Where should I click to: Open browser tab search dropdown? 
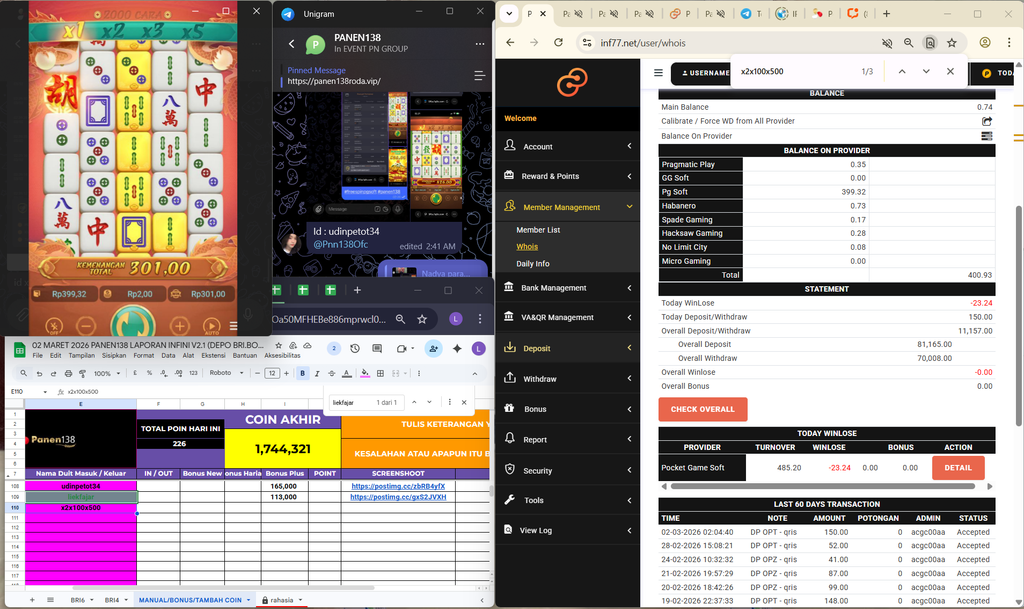pyautogui.click(x=509, y=13)
